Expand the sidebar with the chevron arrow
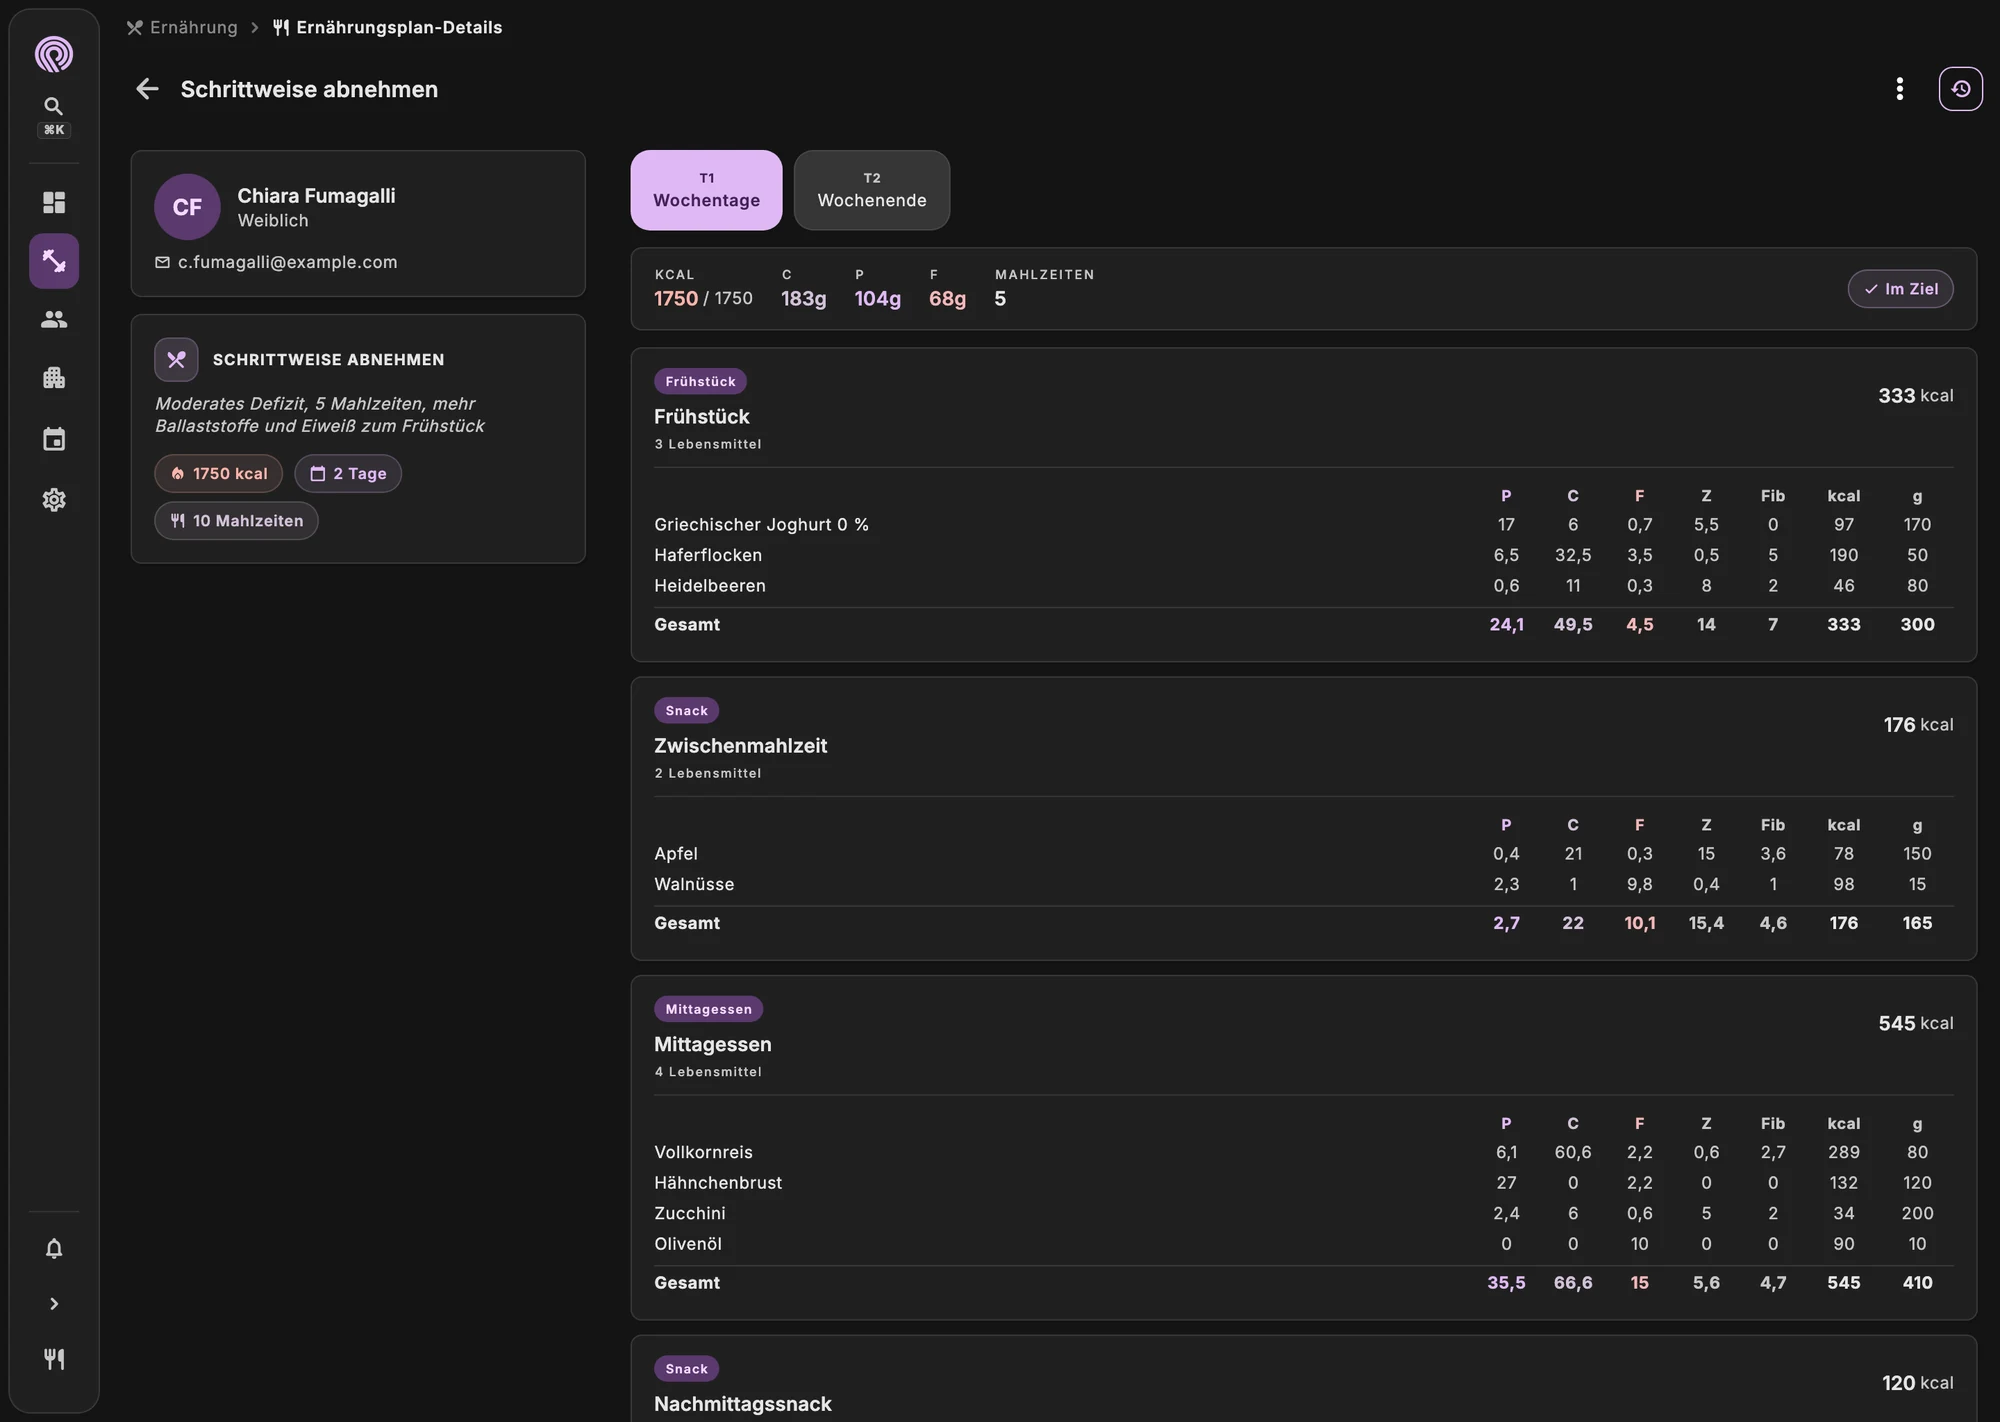The width and height of the screenshot is (2000, 1422). pyautogui.click(x=54, y=1304)
